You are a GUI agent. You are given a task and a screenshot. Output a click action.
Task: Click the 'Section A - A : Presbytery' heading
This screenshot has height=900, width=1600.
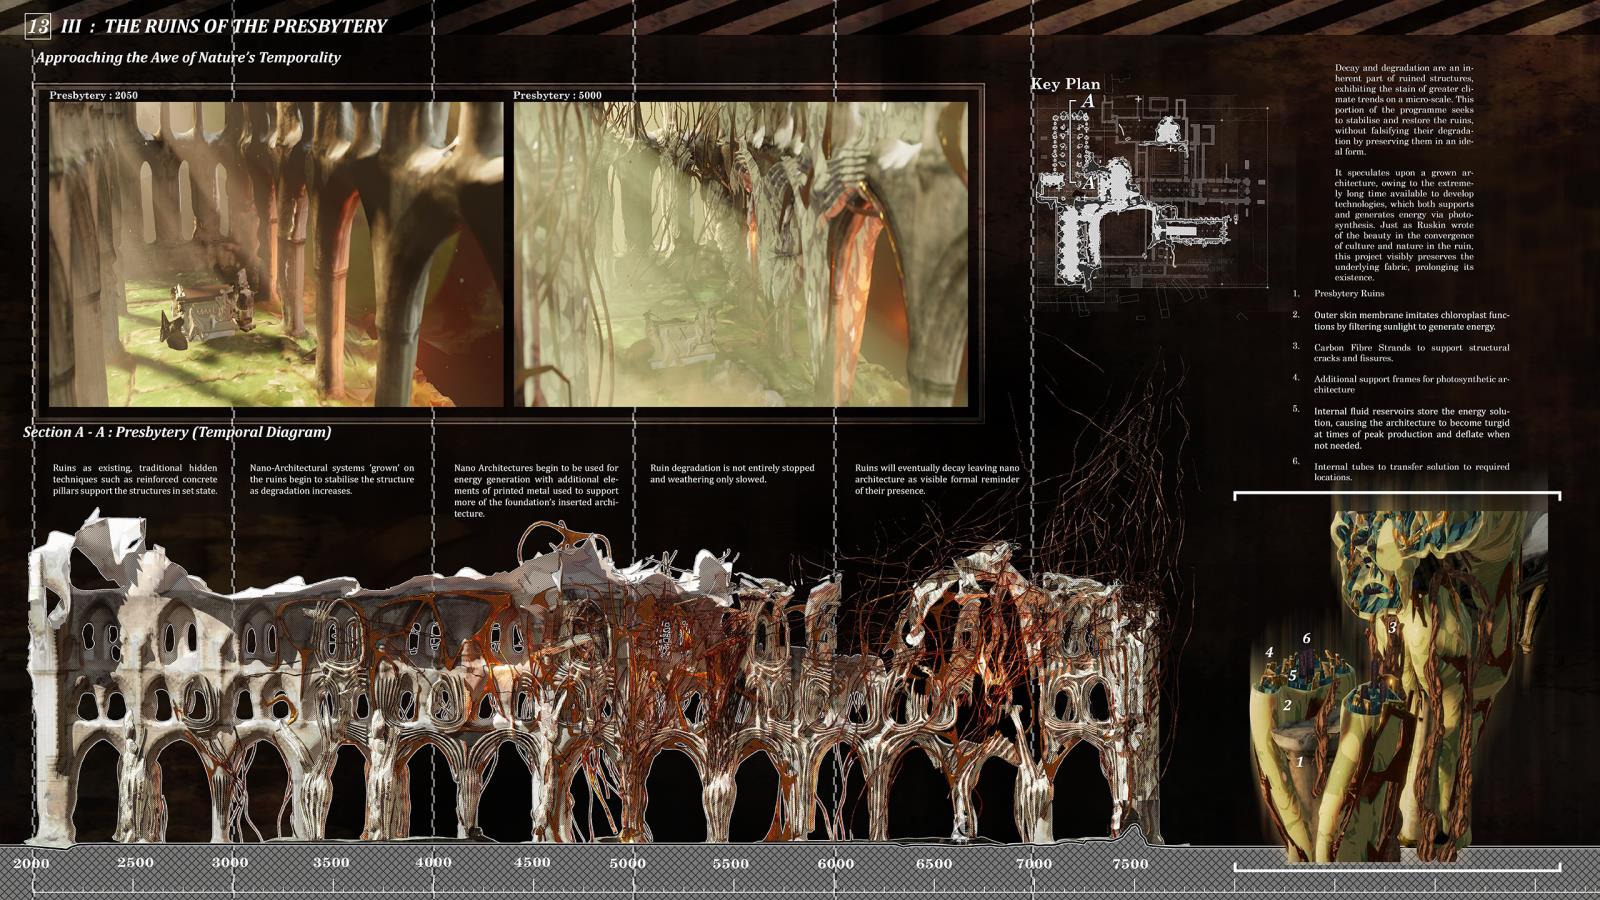click(177, 432)
